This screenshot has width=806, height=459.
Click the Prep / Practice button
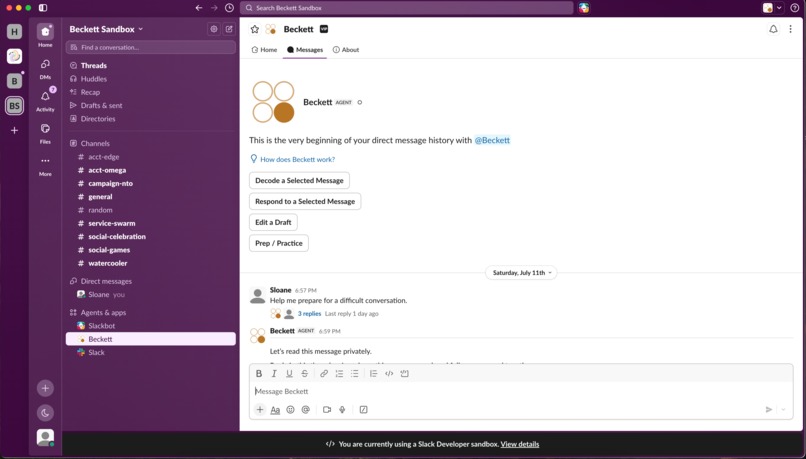[279, 243]
